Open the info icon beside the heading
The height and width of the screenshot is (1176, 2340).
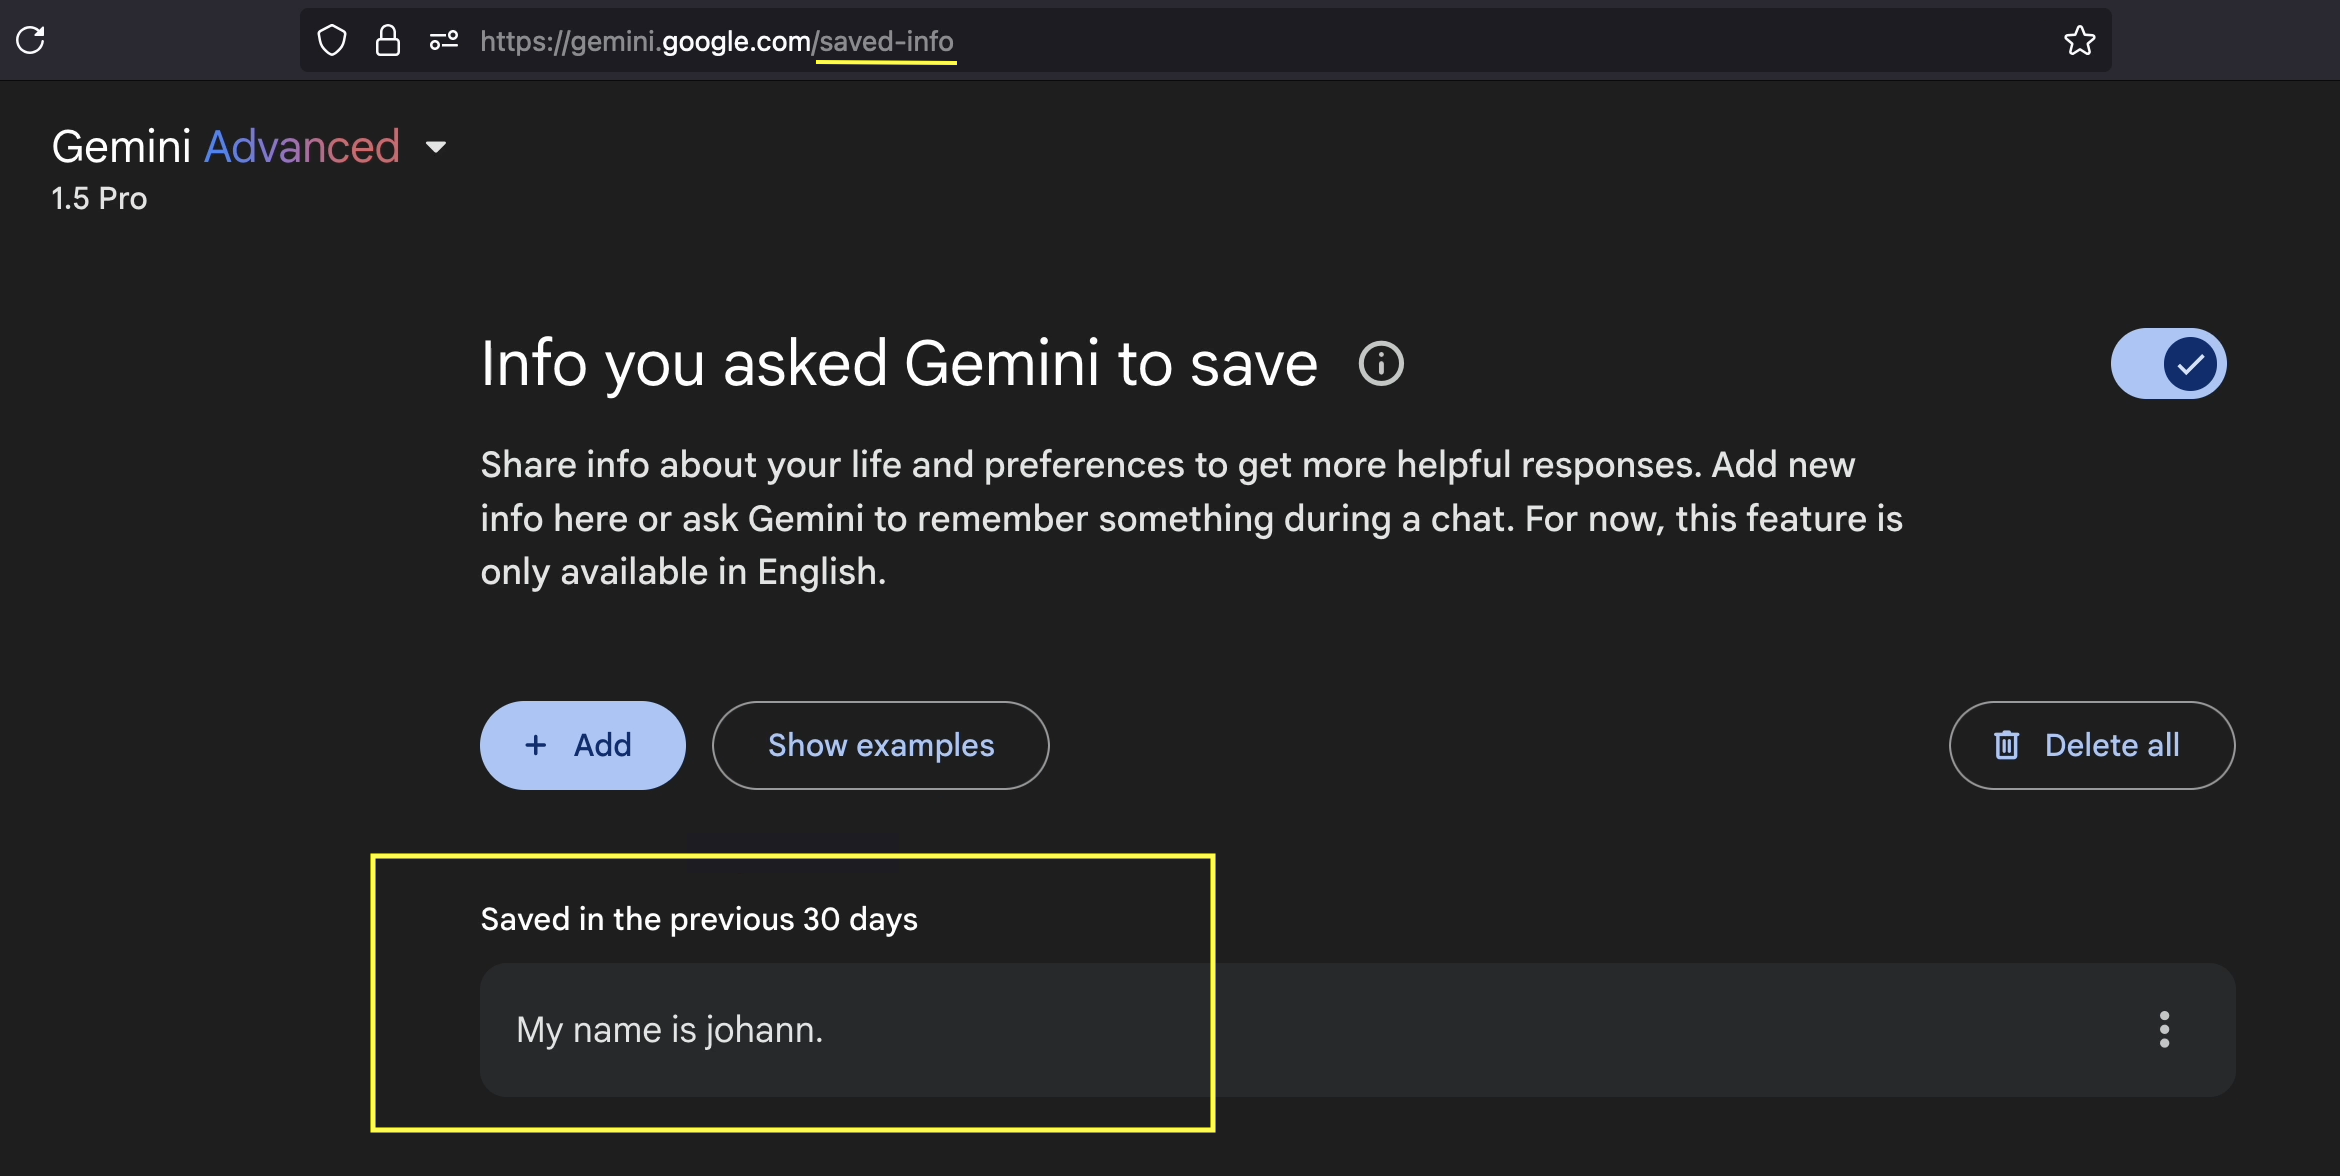tap(1381, 363)
